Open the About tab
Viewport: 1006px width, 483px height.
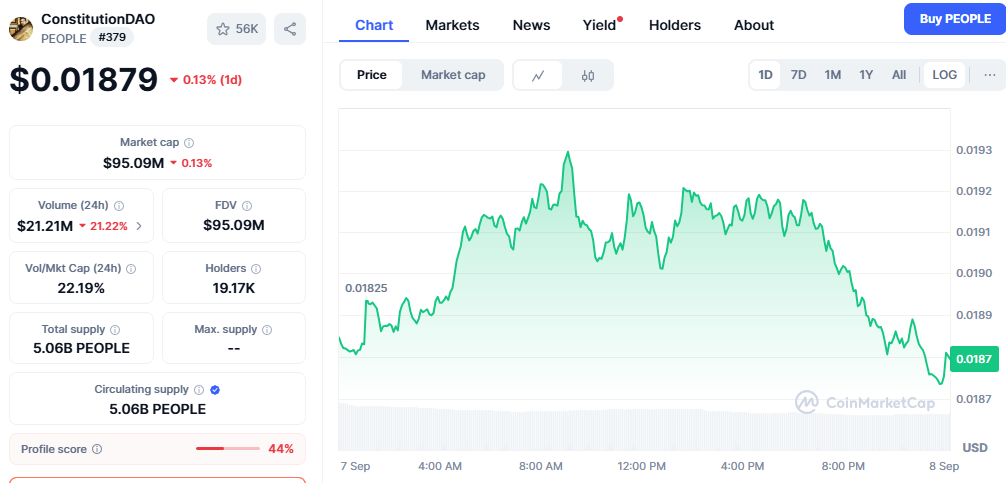point(754,25)
